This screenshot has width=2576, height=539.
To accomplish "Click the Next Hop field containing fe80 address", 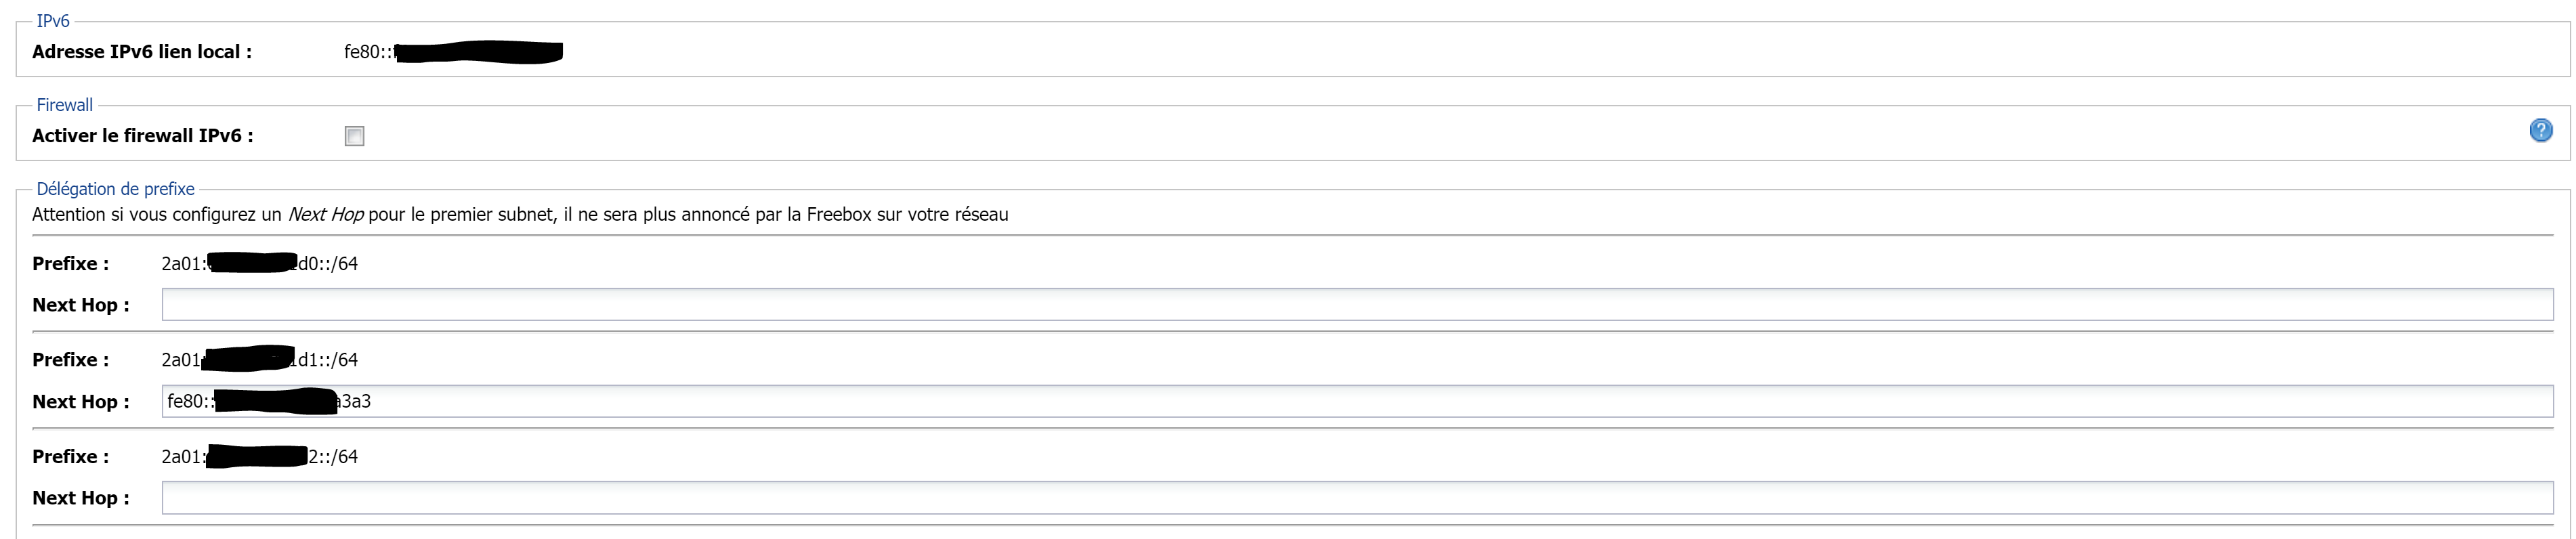I will [x=1357, y=401].
